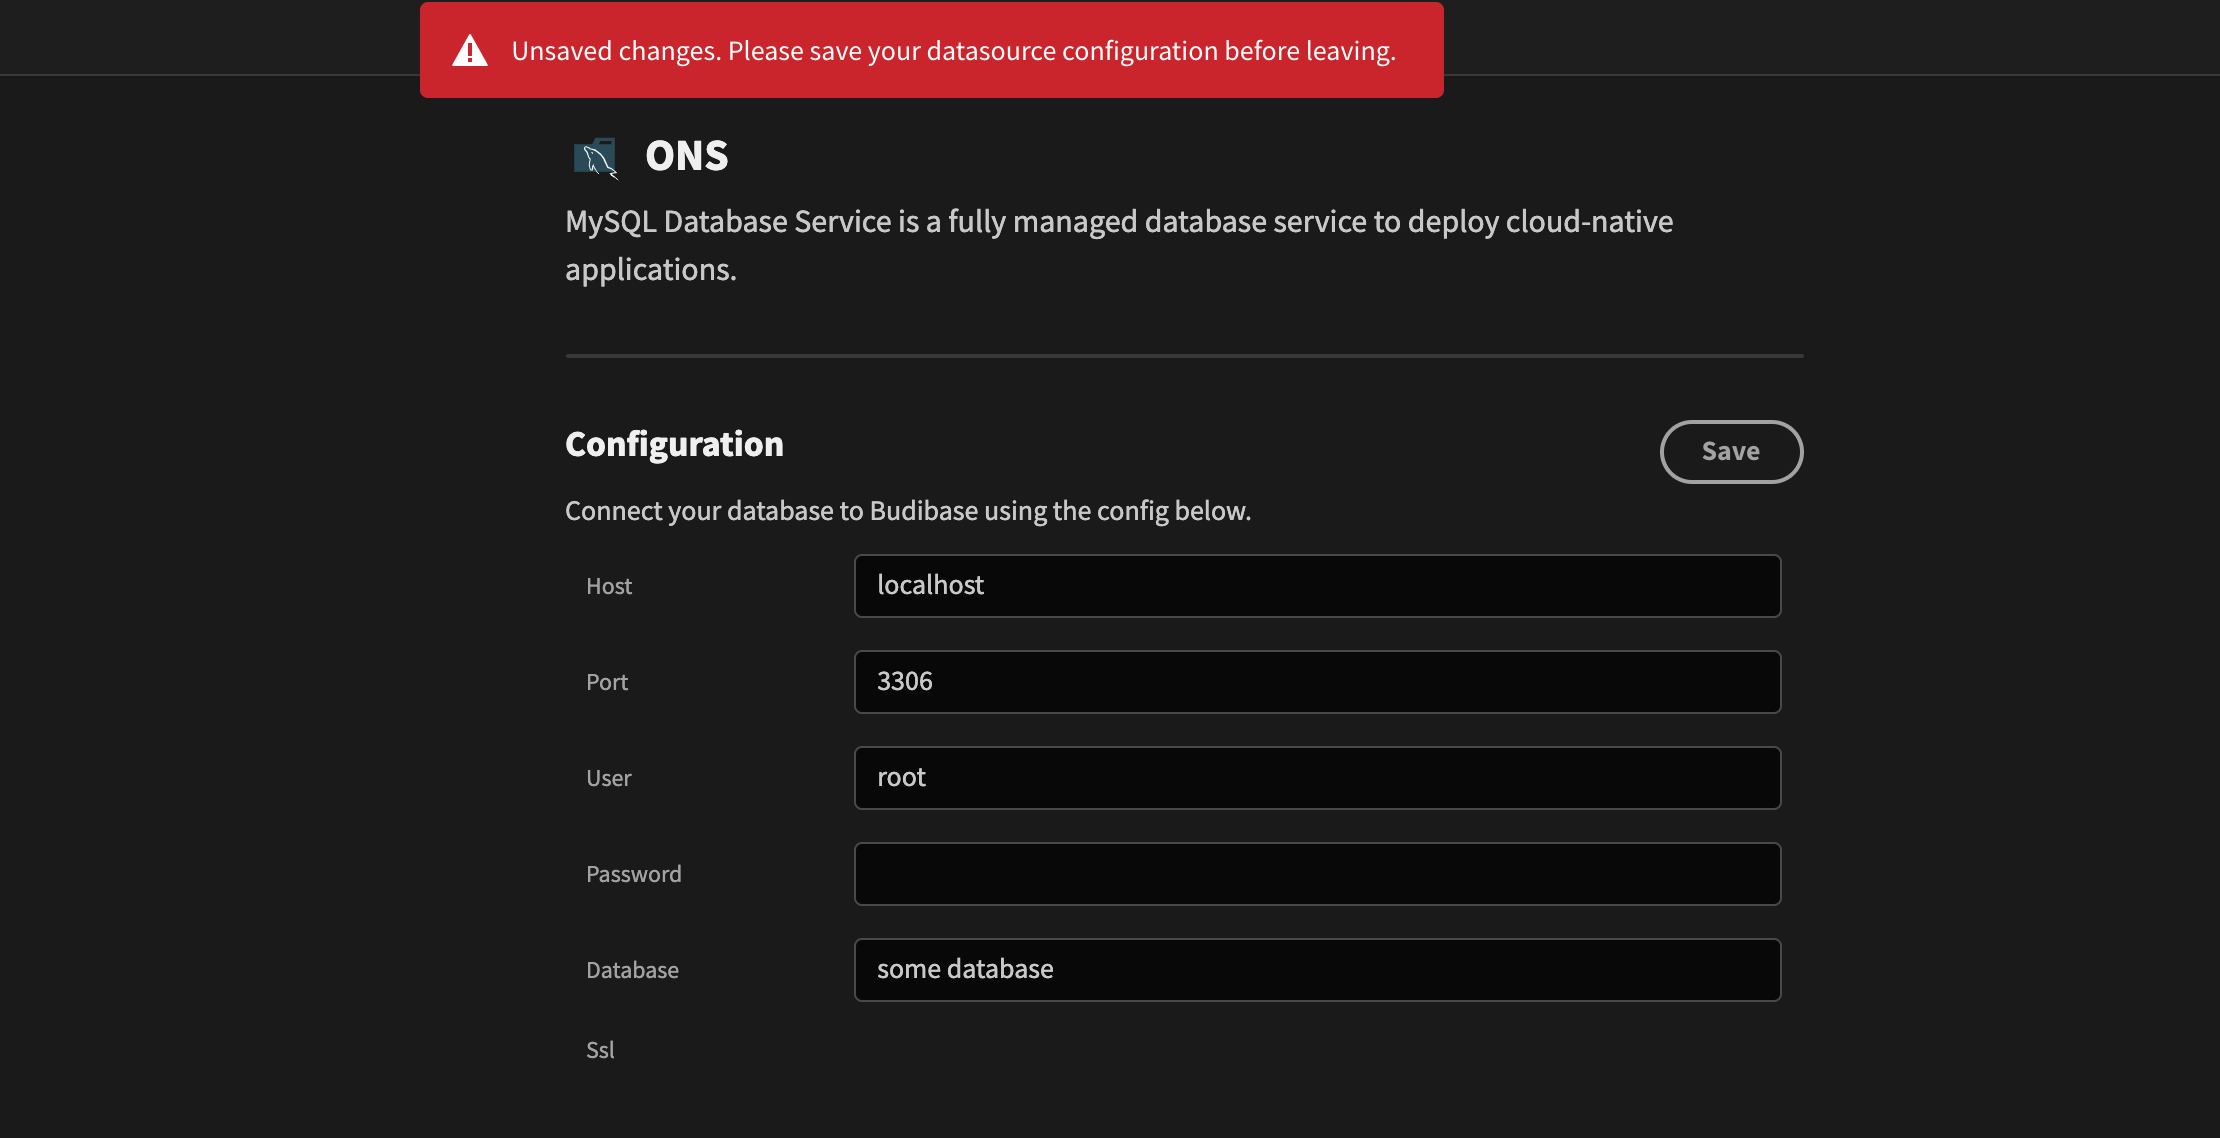
Task: Click the Host label
Action: 609,586
